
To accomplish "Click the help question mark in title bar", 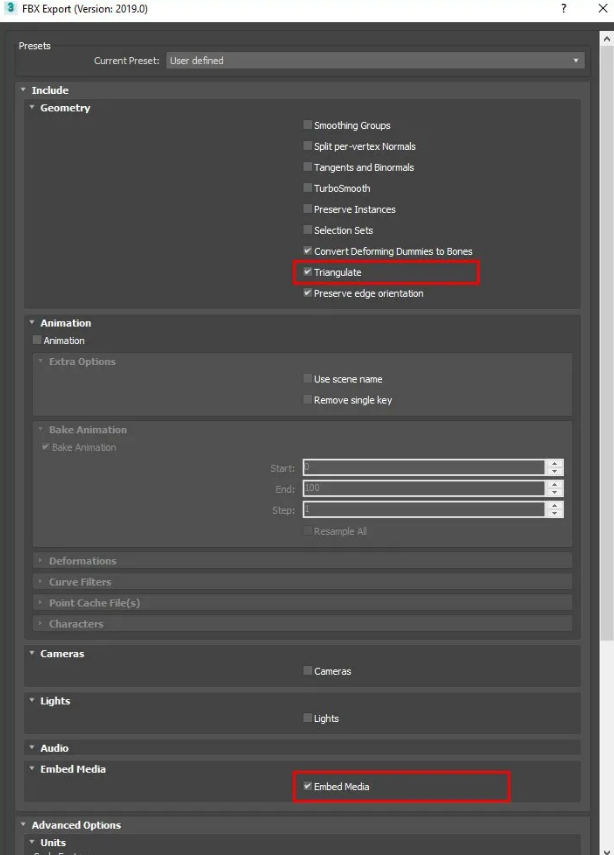I will (563, 9).
